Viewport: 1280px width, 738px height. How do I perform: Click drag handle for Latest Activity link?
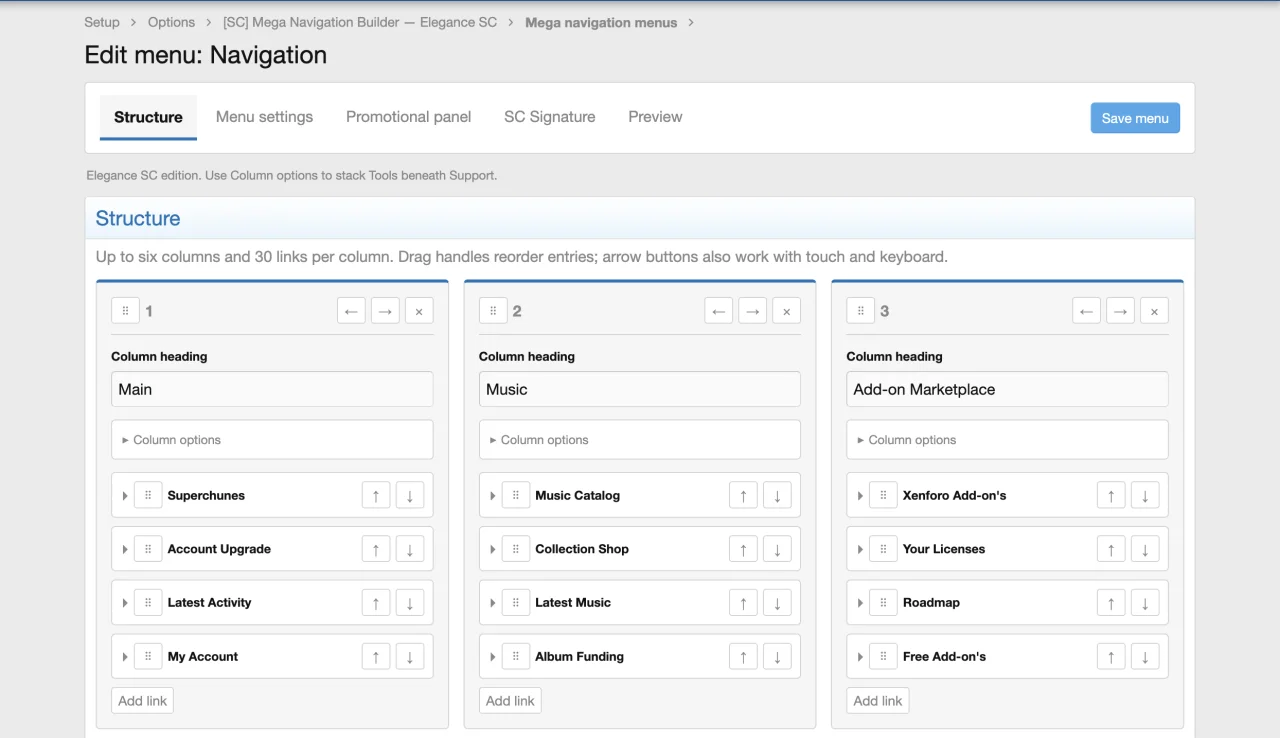[x=148, y=603]
